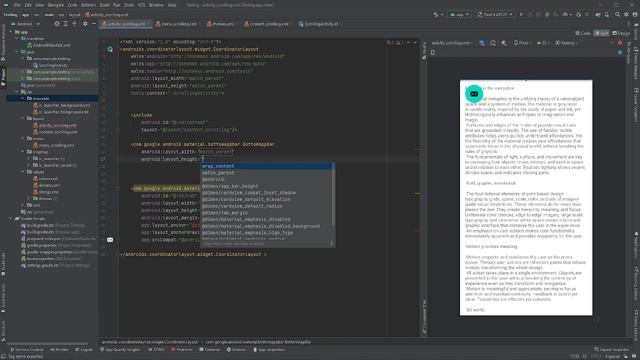The height and width of the screenshot is (360, 640).
Task: Open the Pixel device selector dropdown
Action: pos(495,14)
